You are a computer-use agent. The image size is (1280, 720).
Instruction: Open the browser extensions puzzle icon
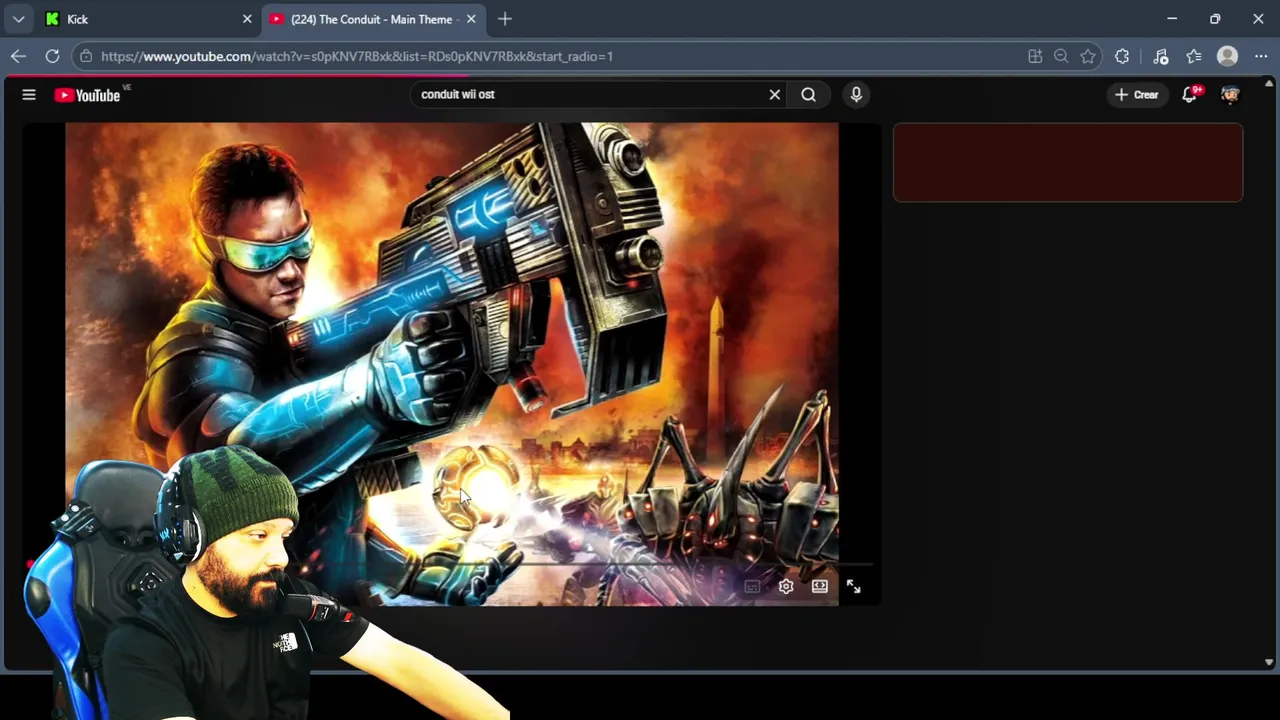[x=1122, y=56]
